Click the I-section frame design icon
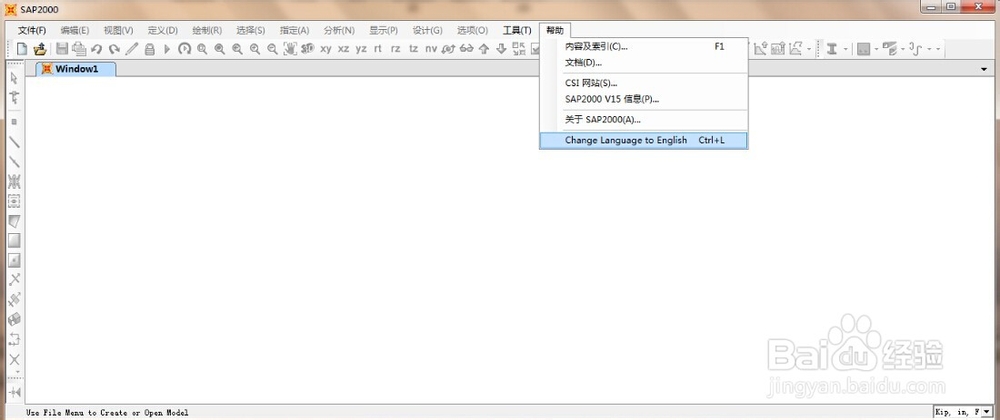The width and height of the screenshot is (1000, 420). [832, 48]
